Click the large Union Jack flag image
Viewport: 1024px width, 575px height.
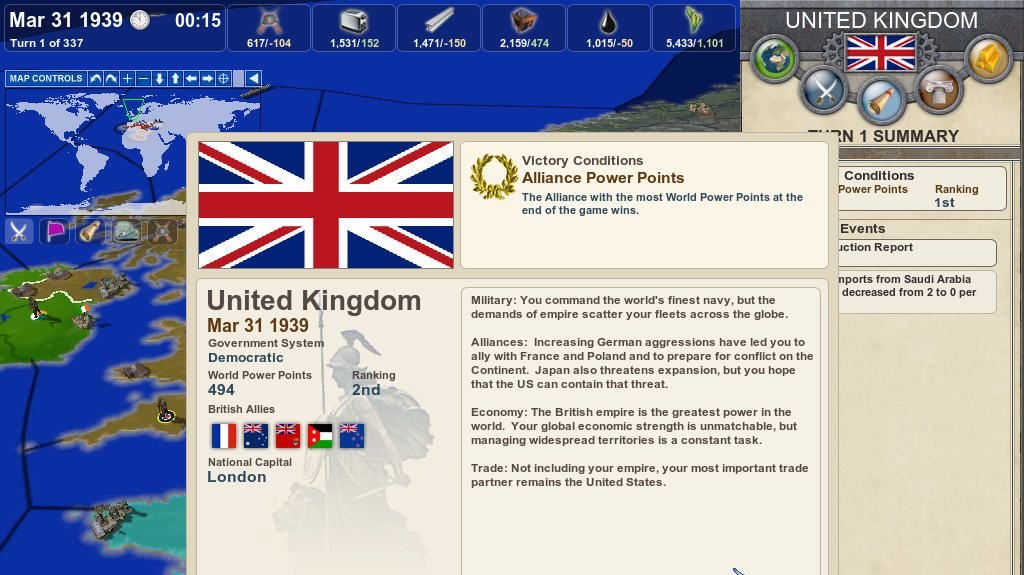pos(325,205)
